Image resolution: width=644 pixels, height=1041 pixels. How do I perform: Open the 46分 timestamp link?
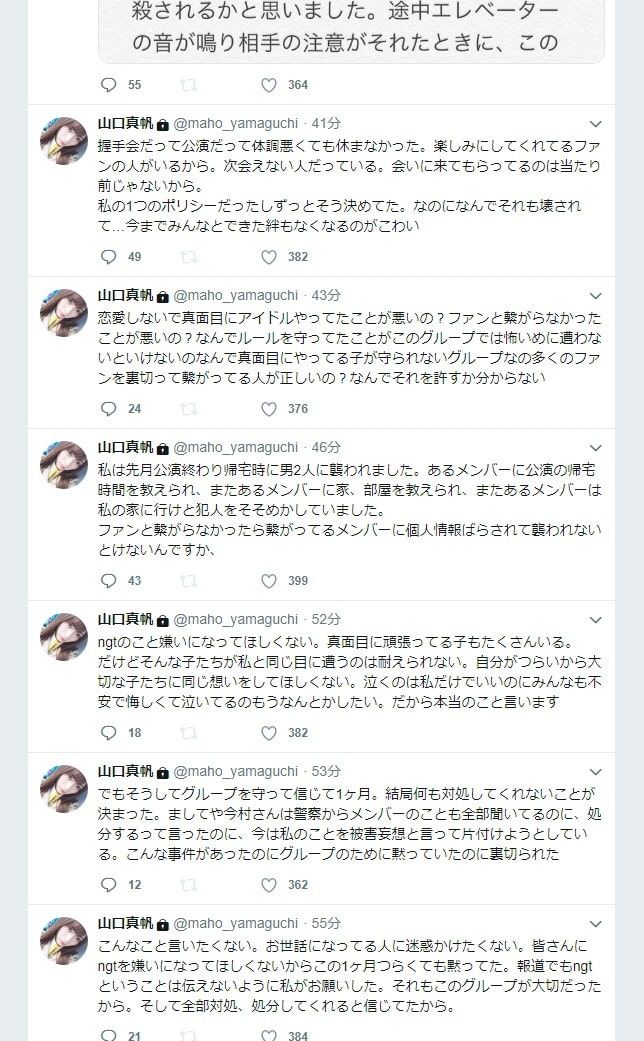point(326,447)
